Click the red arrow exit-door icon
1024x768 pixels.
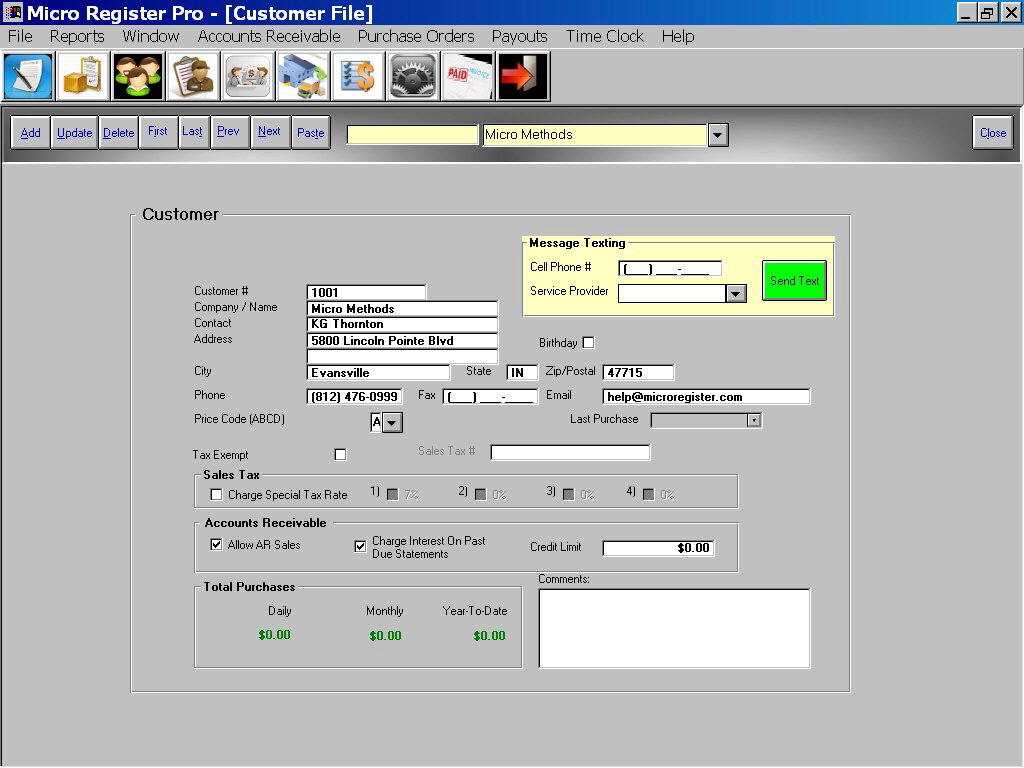[523, 76]
